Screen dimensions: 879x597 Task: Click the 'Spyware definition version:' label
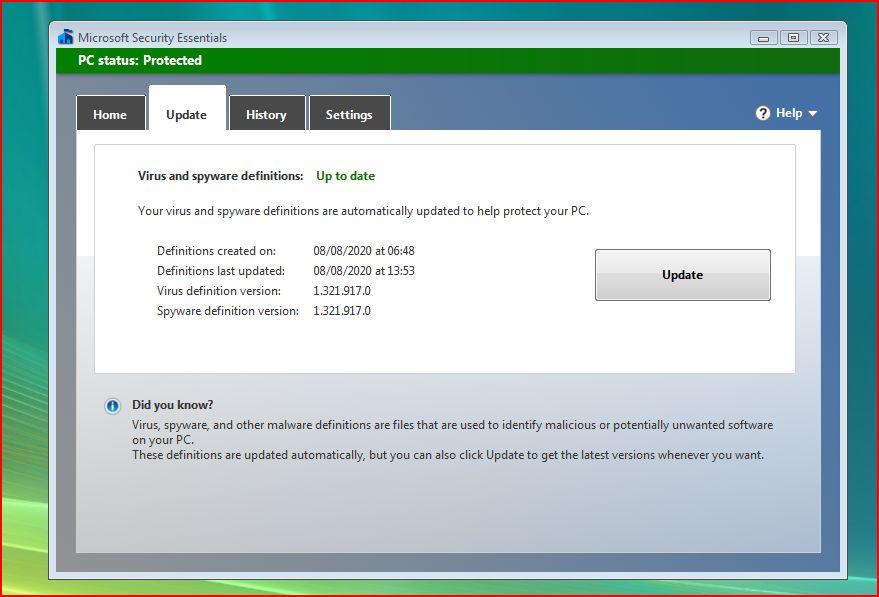[228, 311]
